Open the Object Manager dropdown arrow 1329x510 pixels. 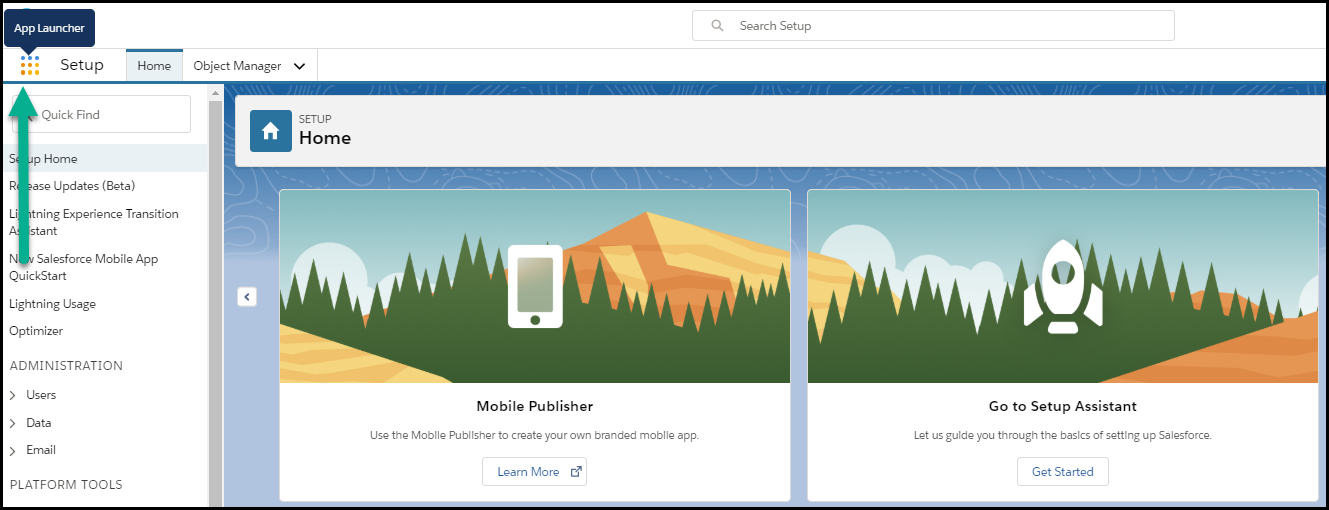coord(300,66)
